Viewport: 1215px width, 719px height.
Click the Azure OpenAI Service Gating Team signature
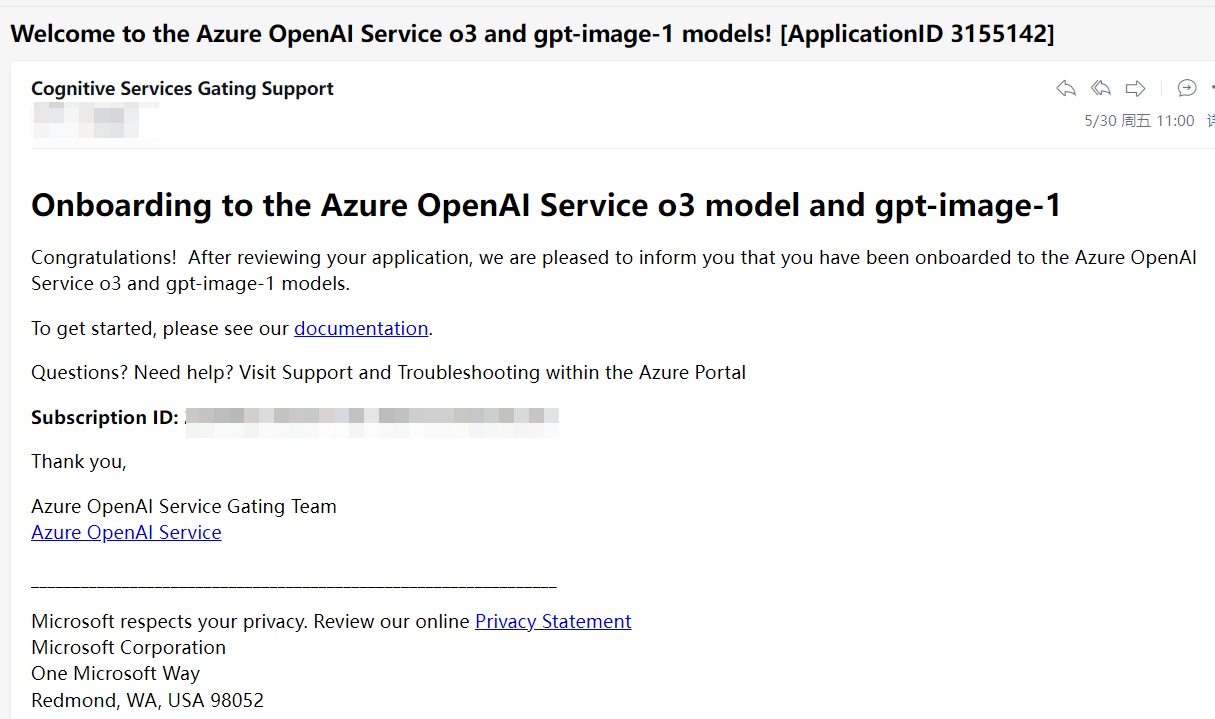(183, 506)
